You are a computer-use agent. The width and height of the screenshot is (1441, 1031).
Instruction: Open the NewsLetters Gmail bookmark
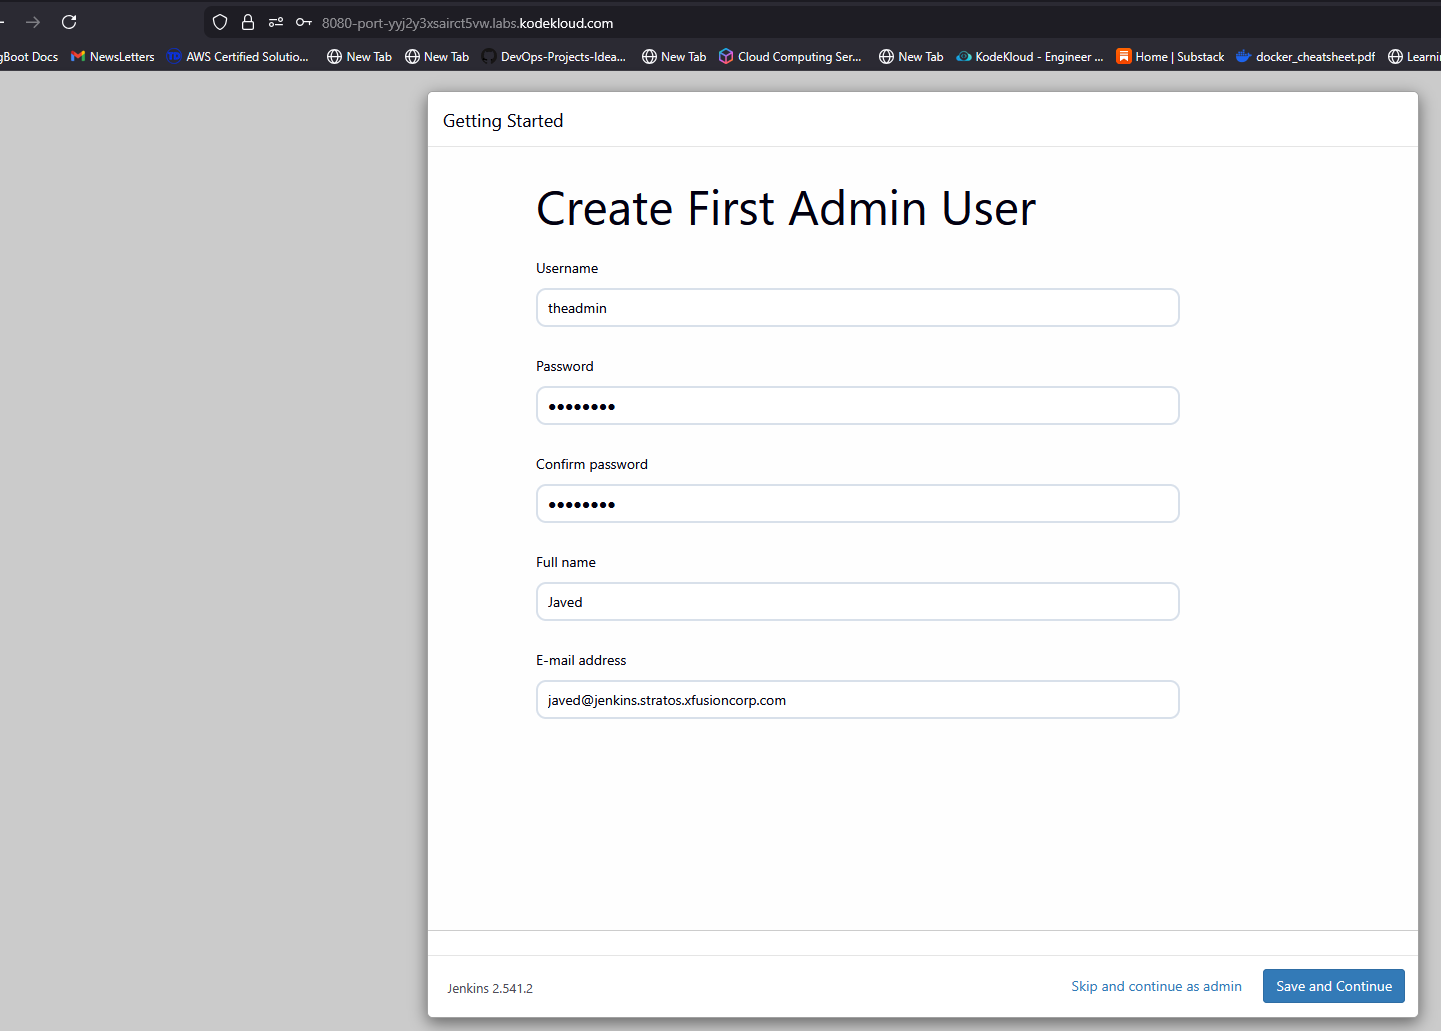(113, 57)
